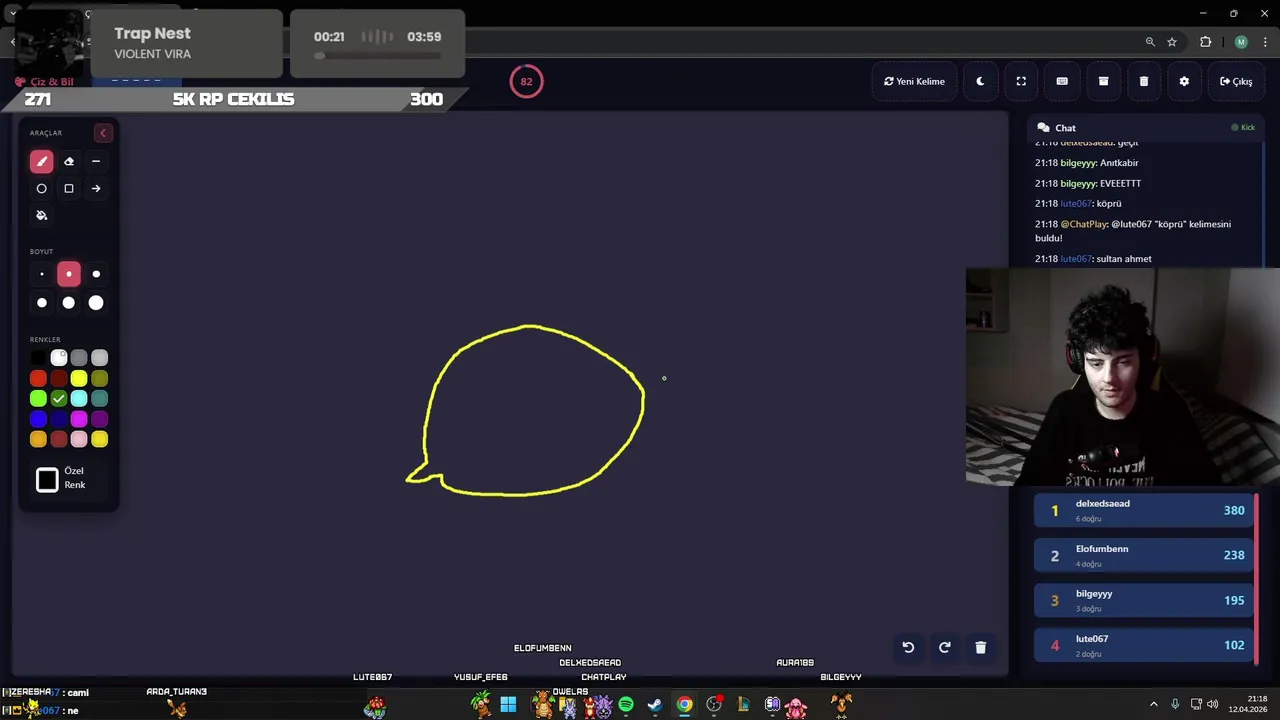Select the magenta color swatch
The width and height of the screenshot is (1280, 720).
click(79, 419)
